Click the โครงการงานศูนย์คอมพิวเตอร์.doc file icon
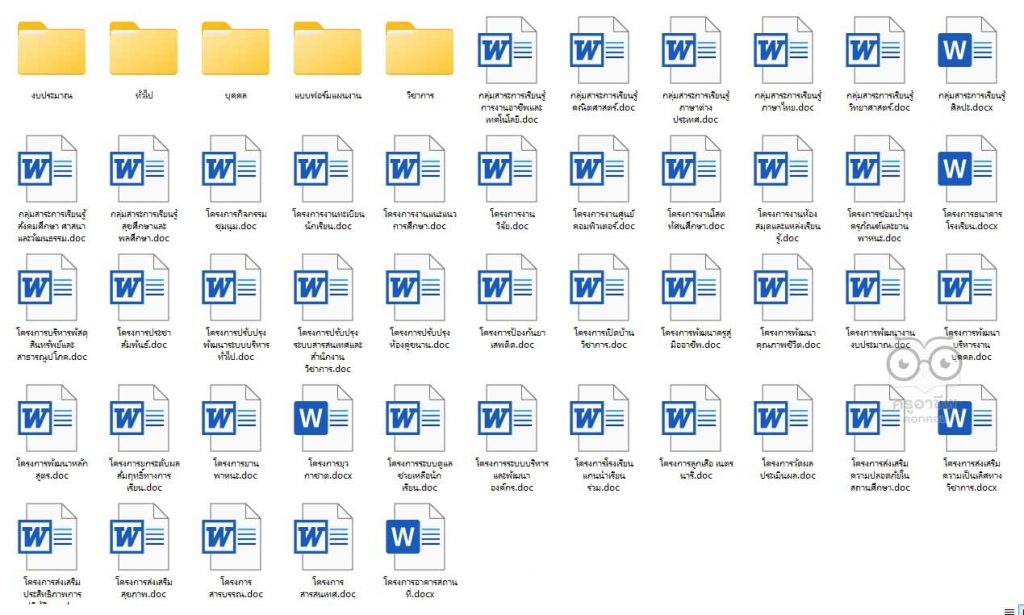 (600, 168)
